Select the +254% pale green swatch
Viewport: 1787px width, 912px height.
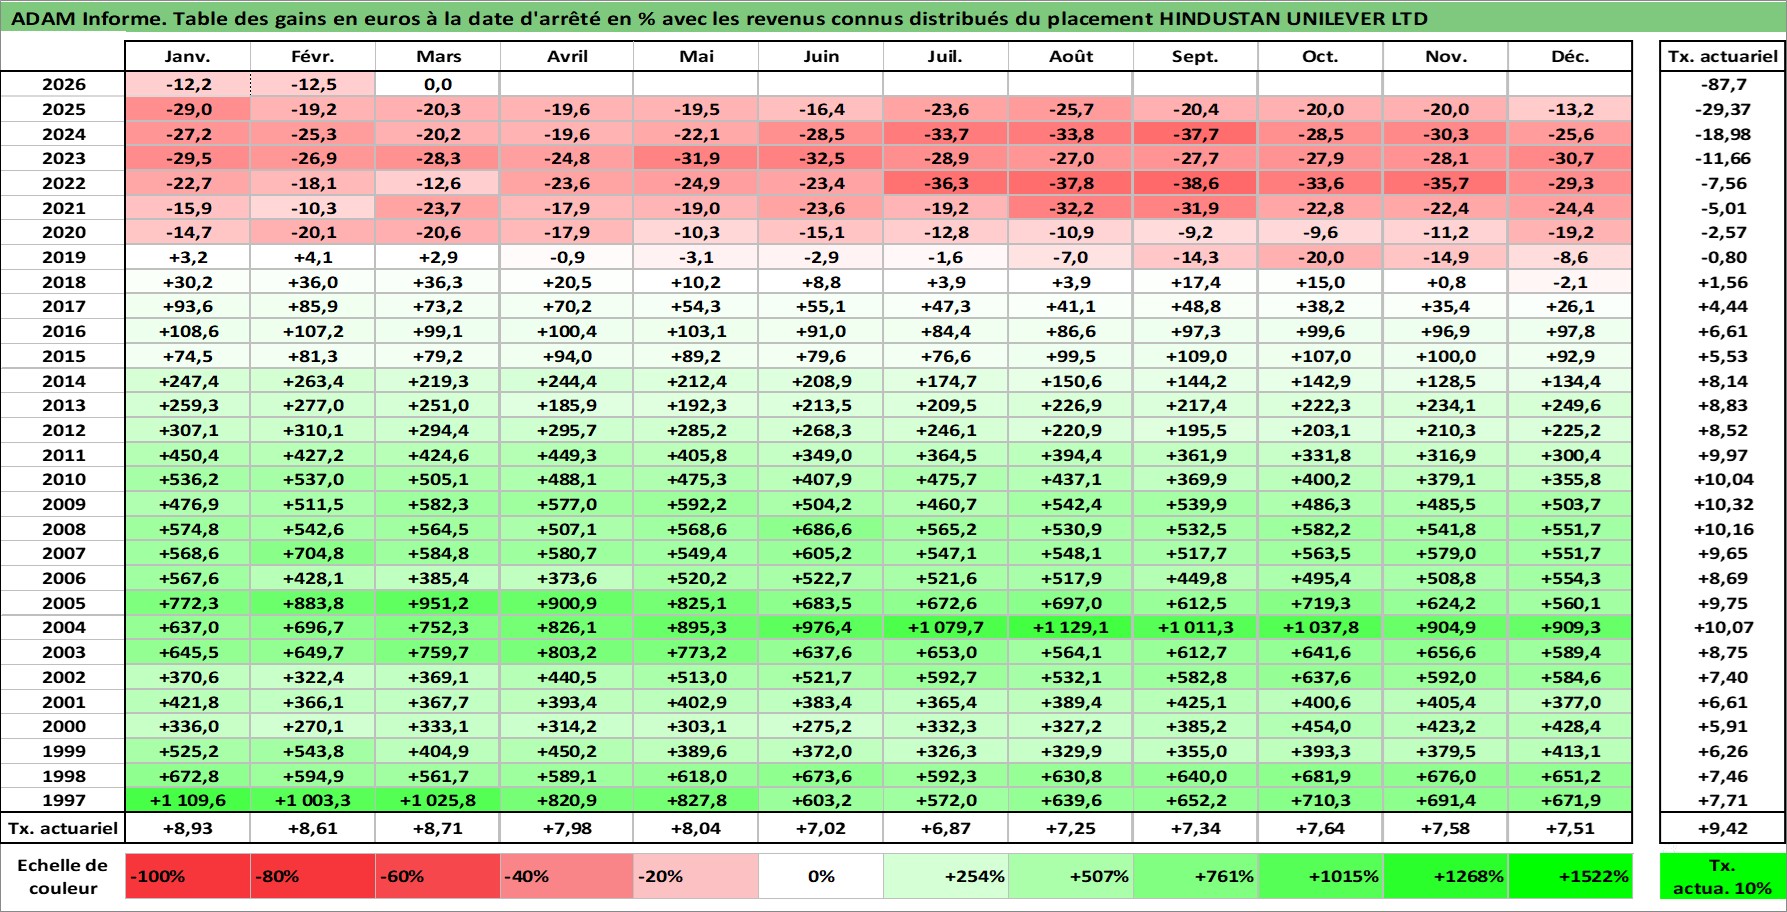tap(946, 876)
